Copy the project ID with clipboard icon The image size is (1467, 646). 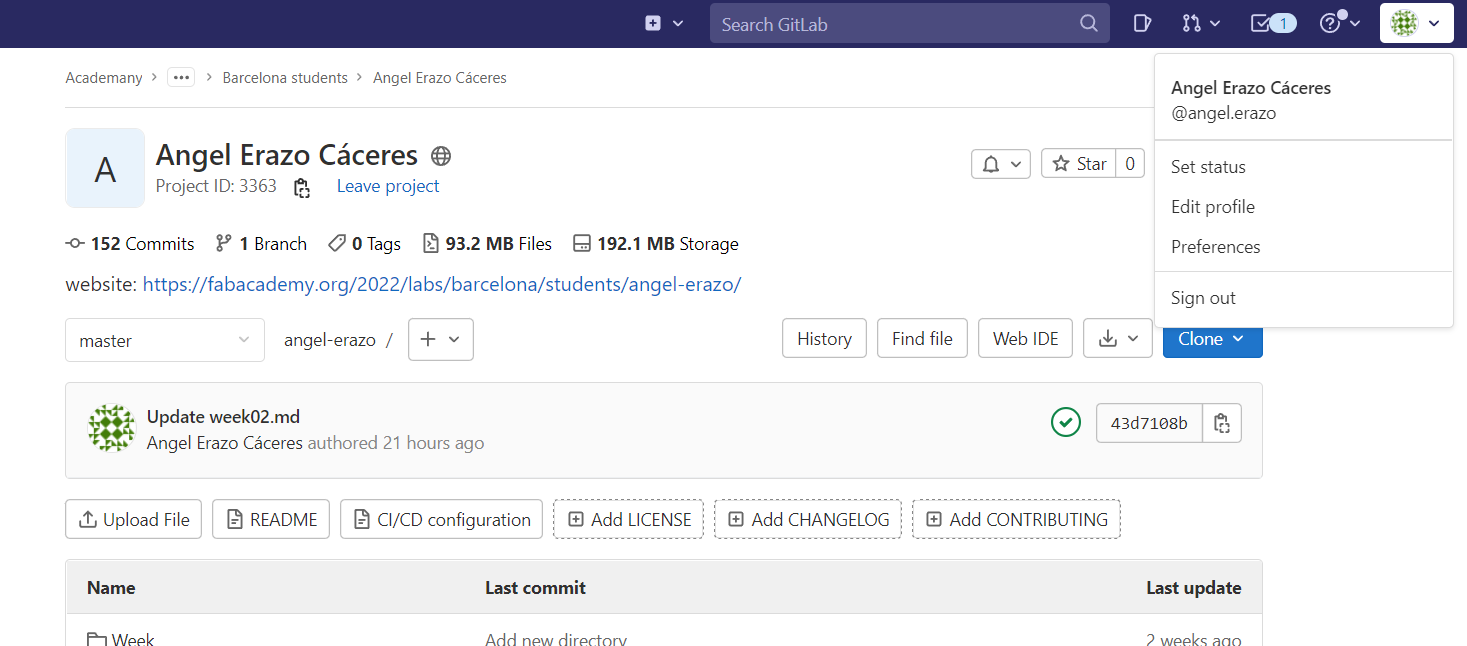[301, 187]
